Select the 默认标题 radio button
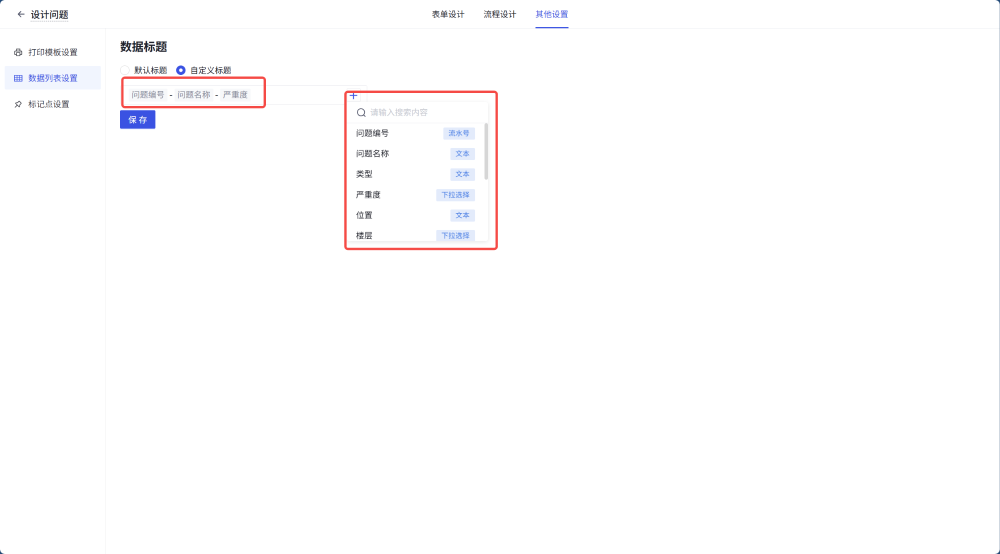The height and width of the screenshot is (554, 1000). click(125, 70)
